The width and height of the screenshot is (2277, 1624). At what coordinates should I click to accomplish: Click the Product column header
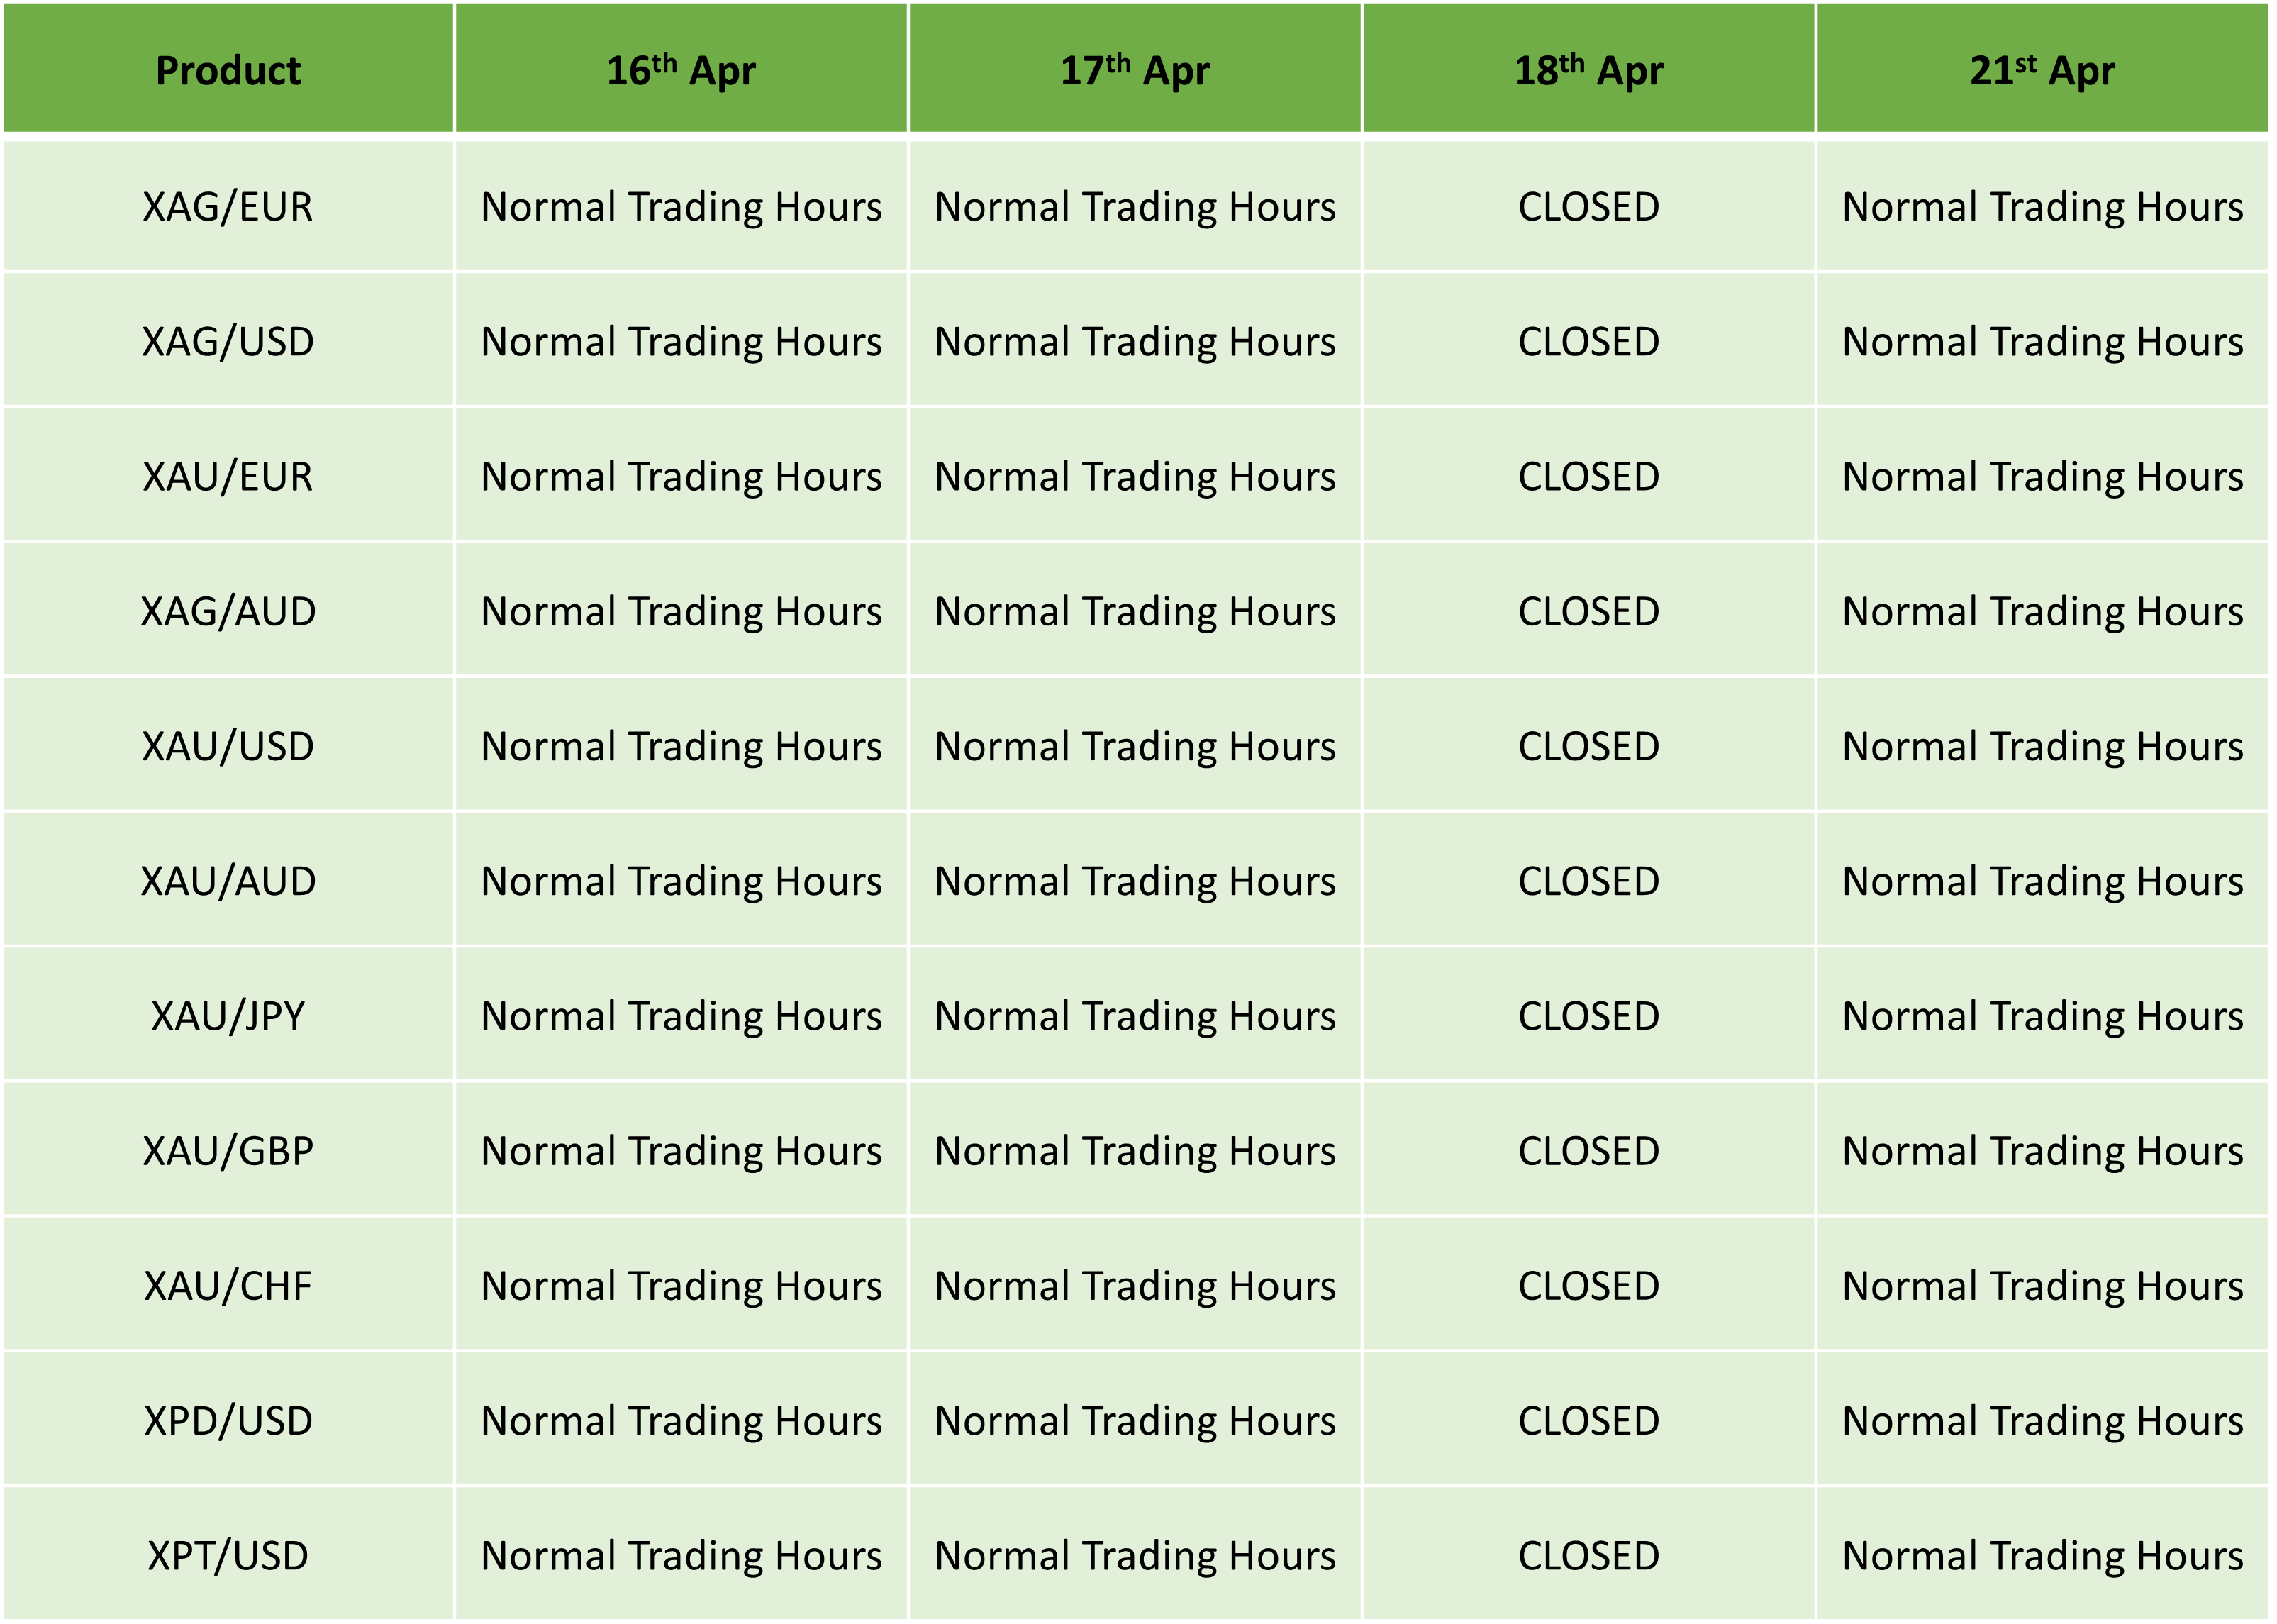pyautogui.click(x=228, y=68)
